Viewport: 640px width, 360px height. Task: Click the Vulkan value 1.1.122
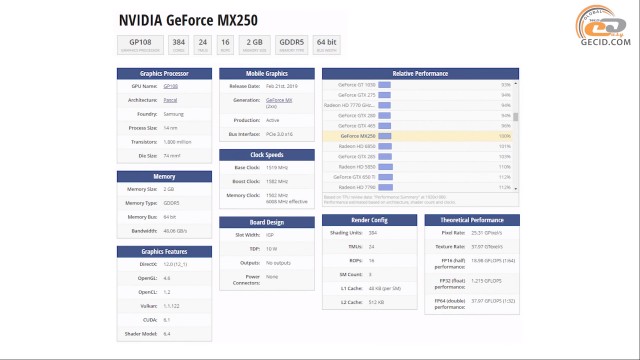(x=171, y=306)
